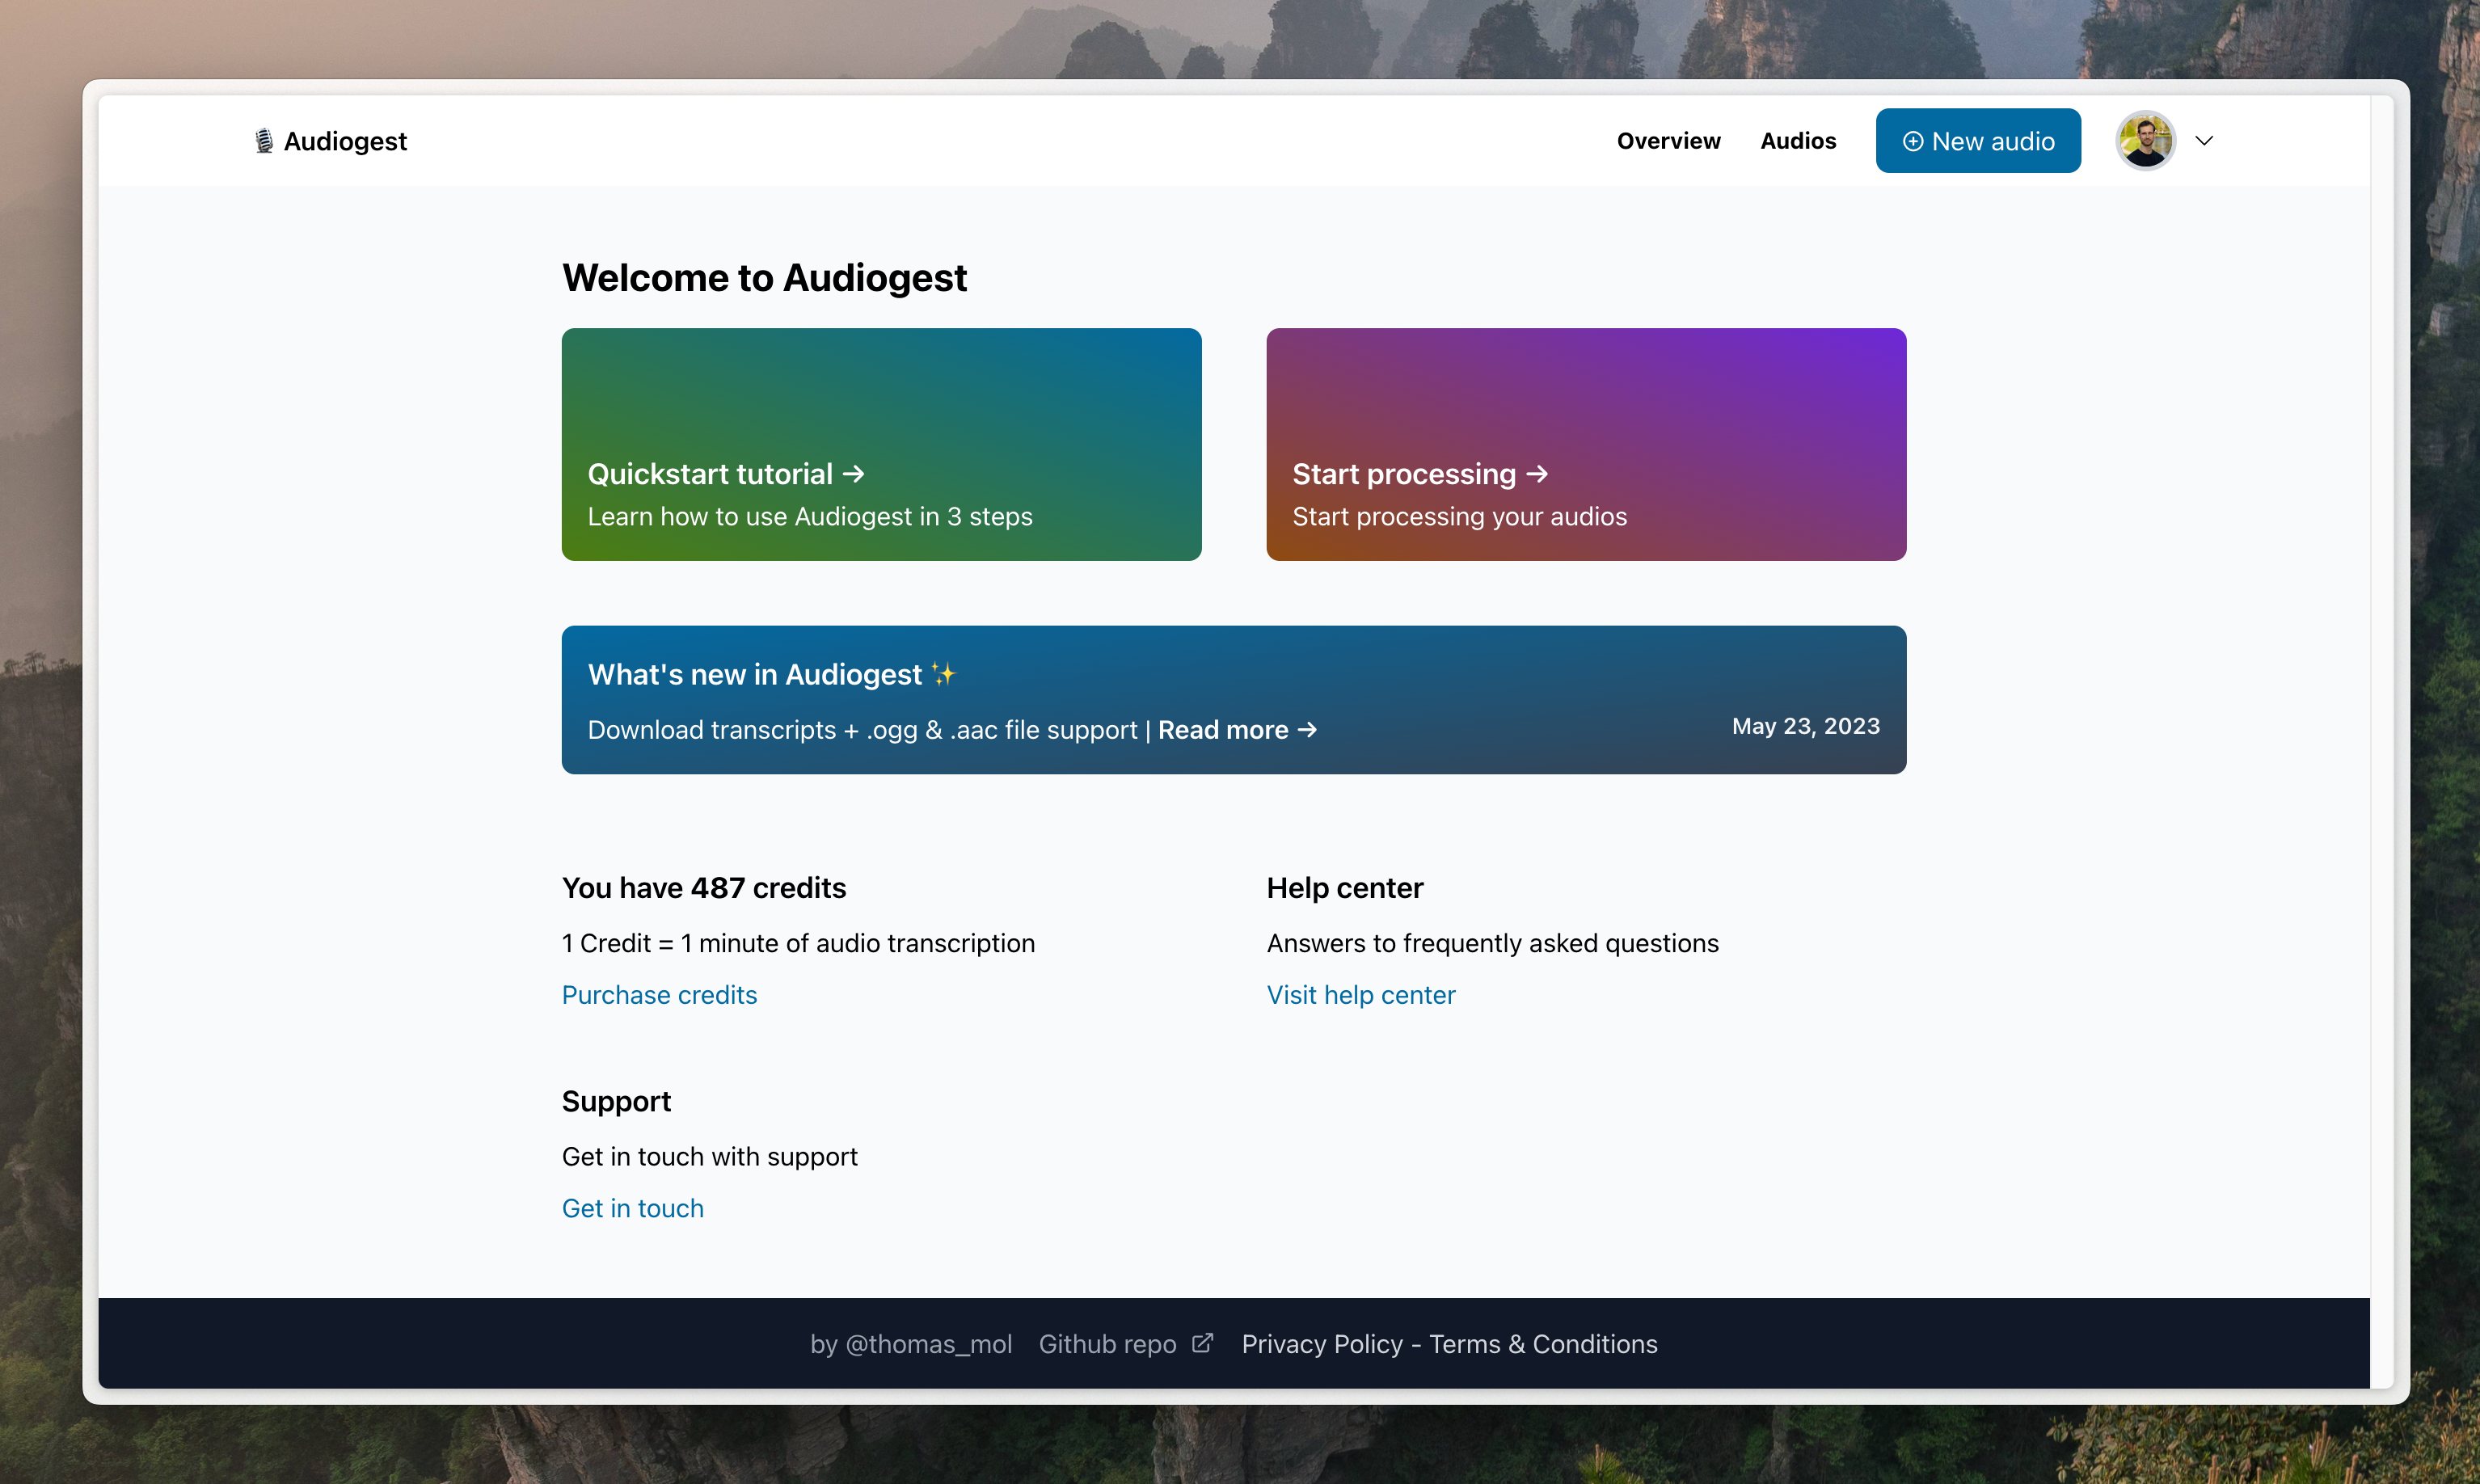
Task: Open the user profile avatar
Action: [x=2145, y=141]
